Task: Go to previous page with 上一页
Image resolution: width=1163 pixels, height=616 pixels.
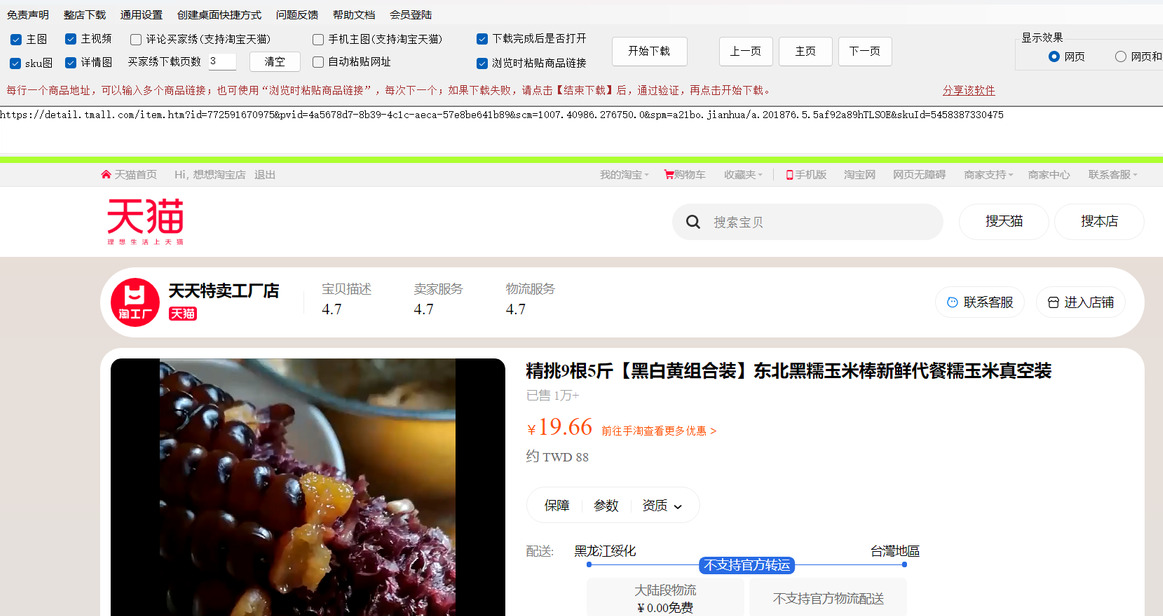Action: click(x=745, y=51)
